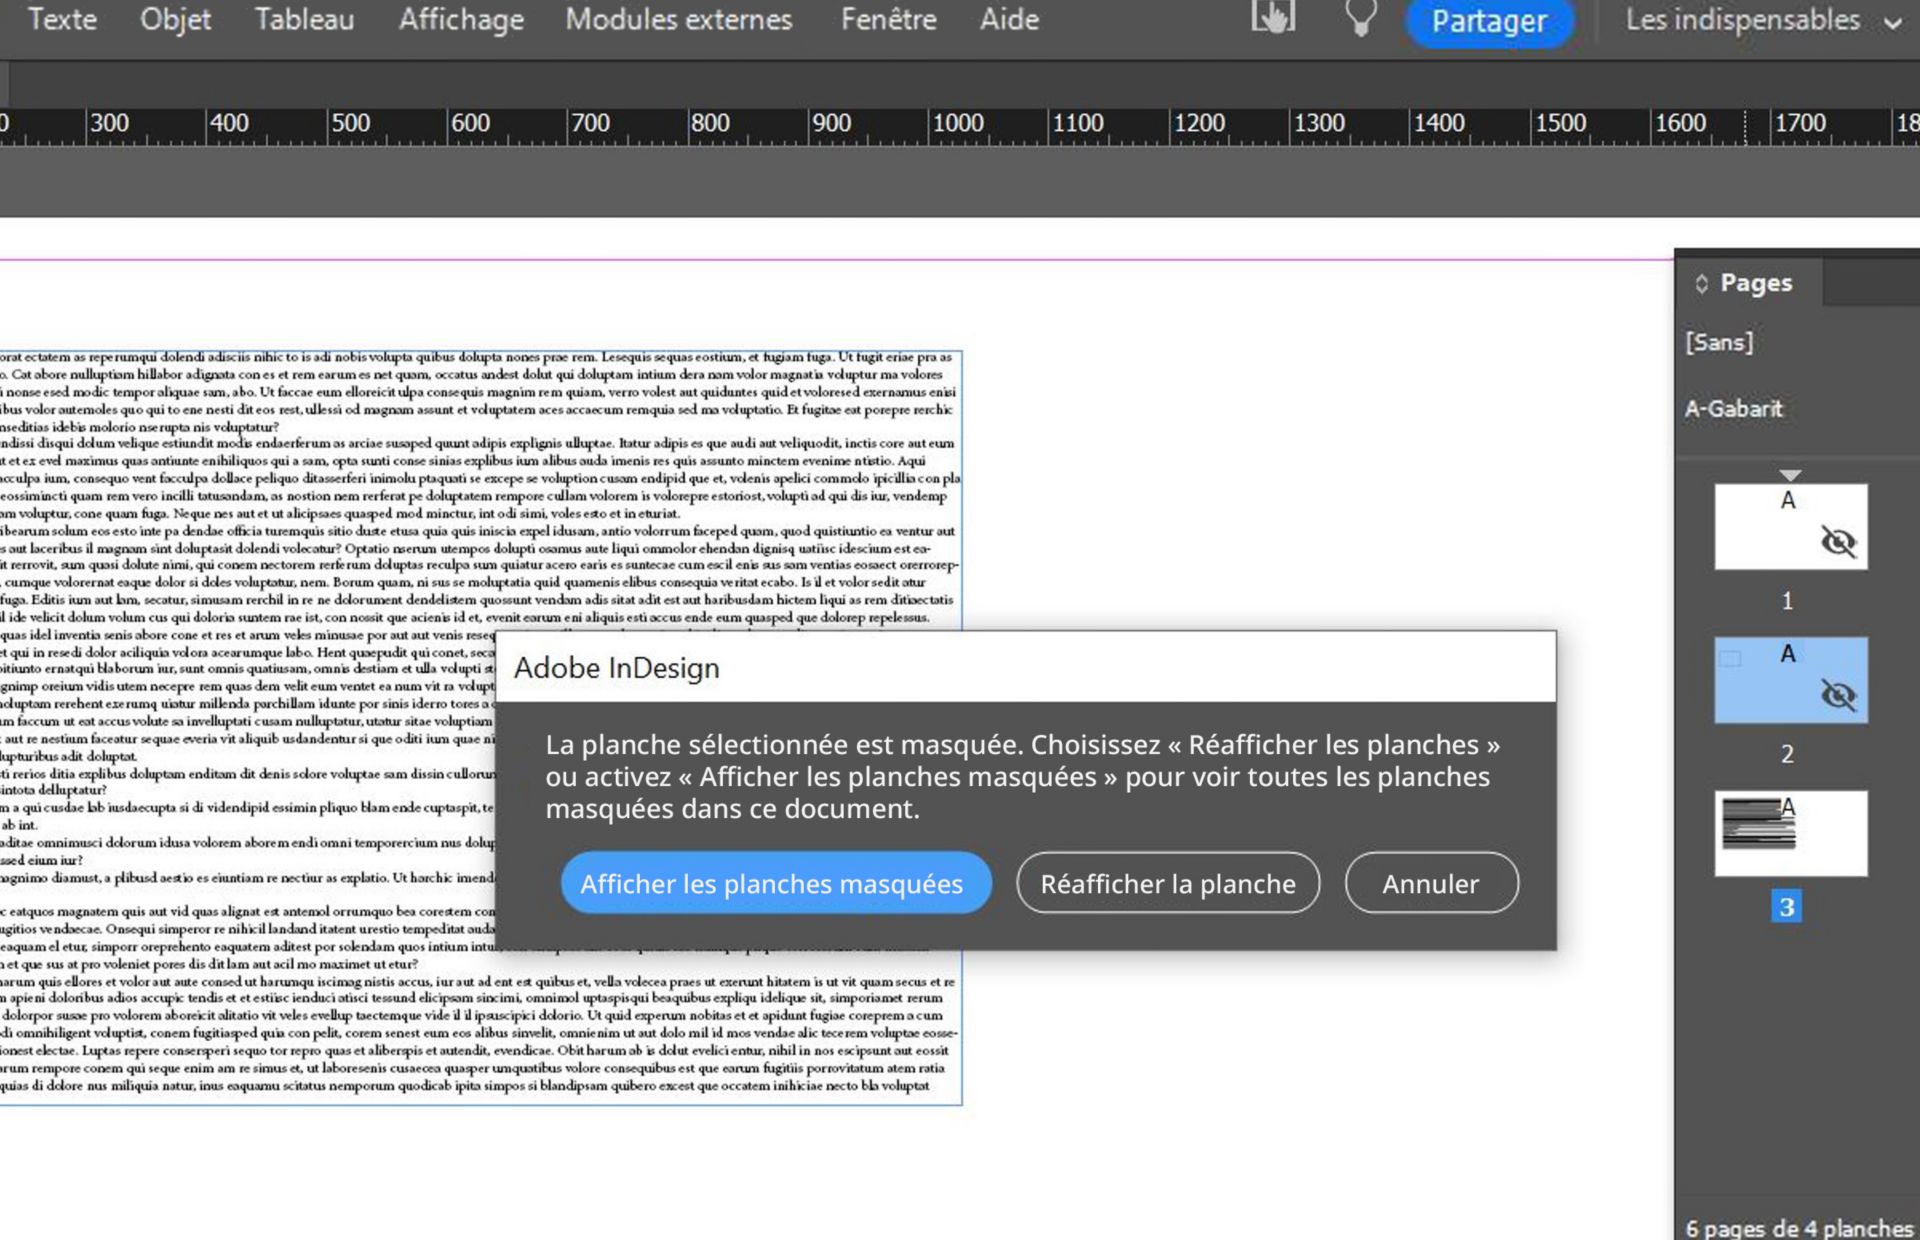Viewport: 1920px width, 1240px height.
Task: Click Réafficher la planche
Action: [x=1167, y=883]
